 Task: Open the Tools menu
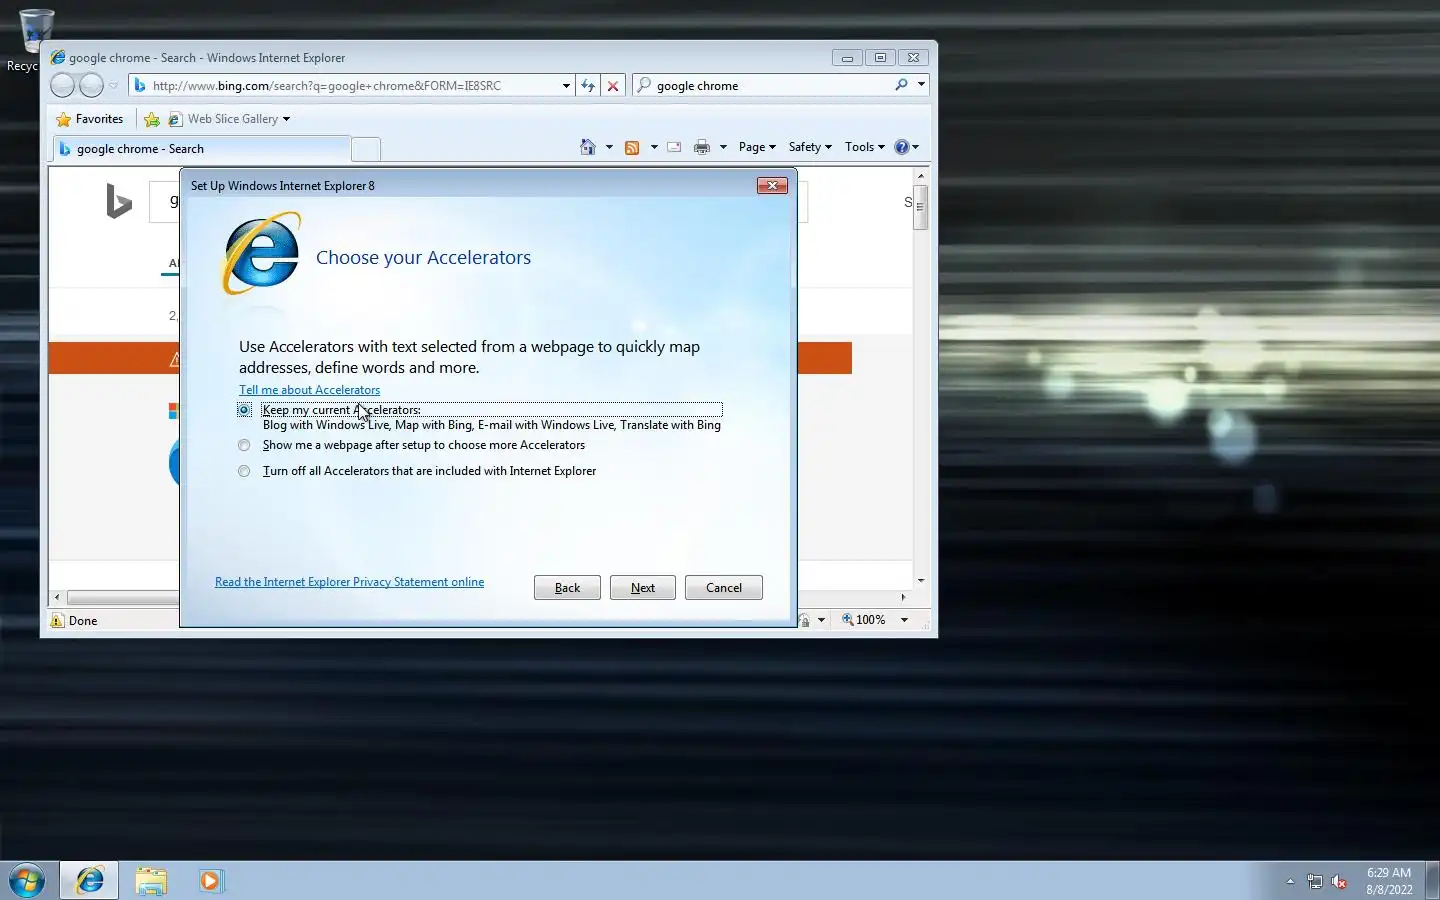[865, 147]
